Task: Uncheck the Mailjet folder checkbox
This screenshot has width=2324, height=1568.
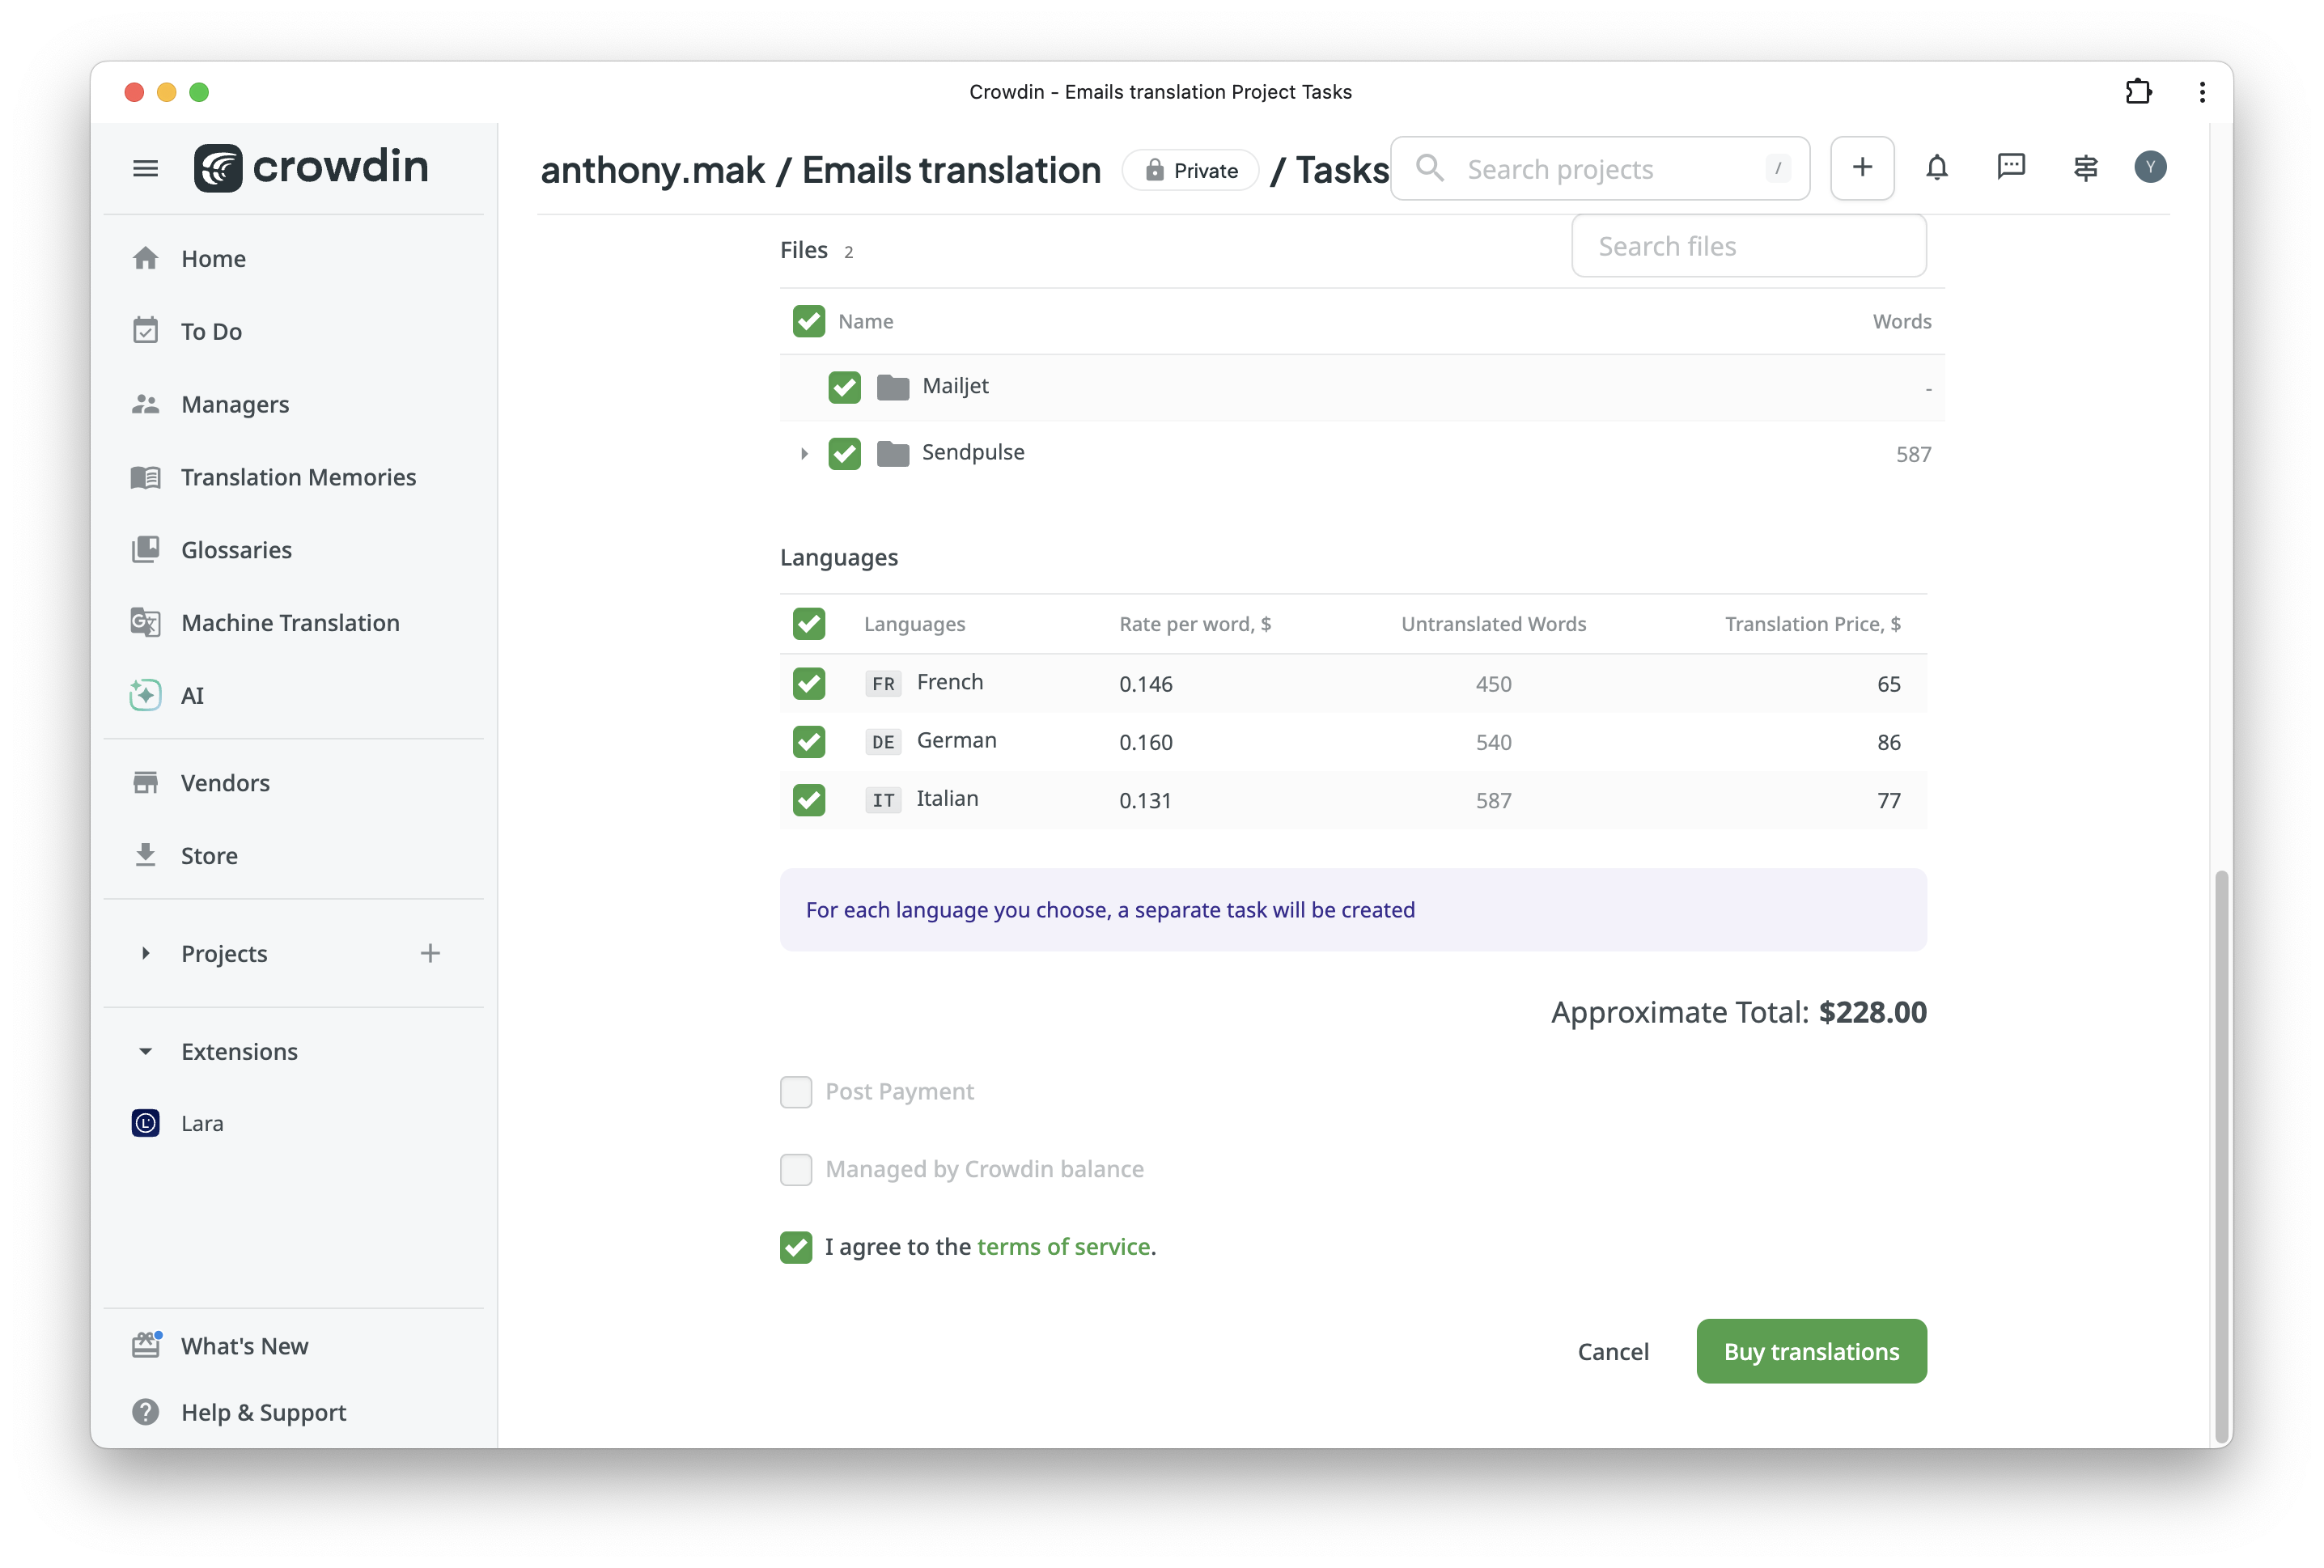Action: 844,387
